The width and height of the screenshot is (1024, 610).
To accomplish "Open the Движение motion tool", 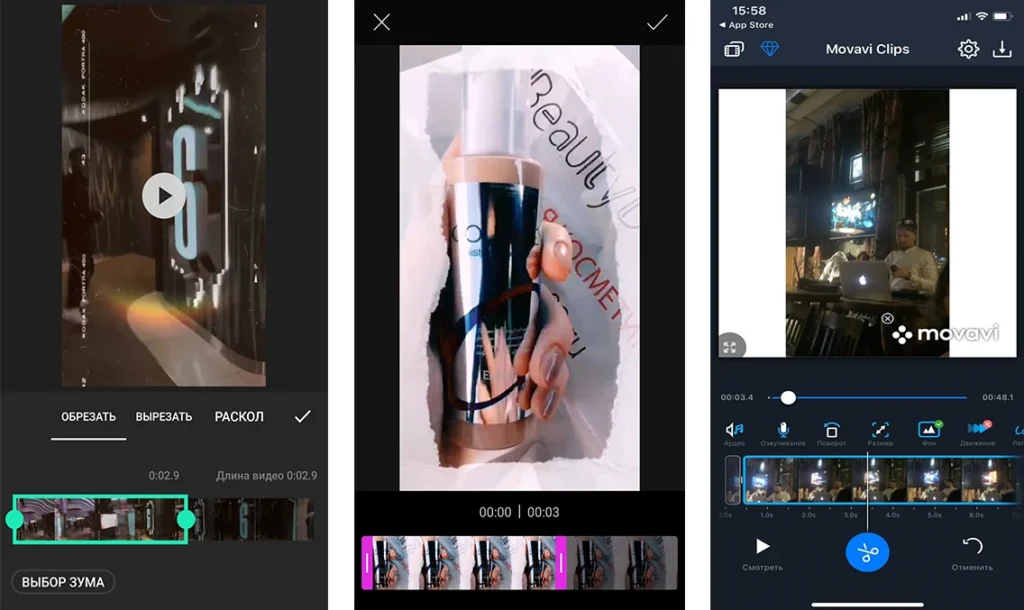I will tap(978, 433).
